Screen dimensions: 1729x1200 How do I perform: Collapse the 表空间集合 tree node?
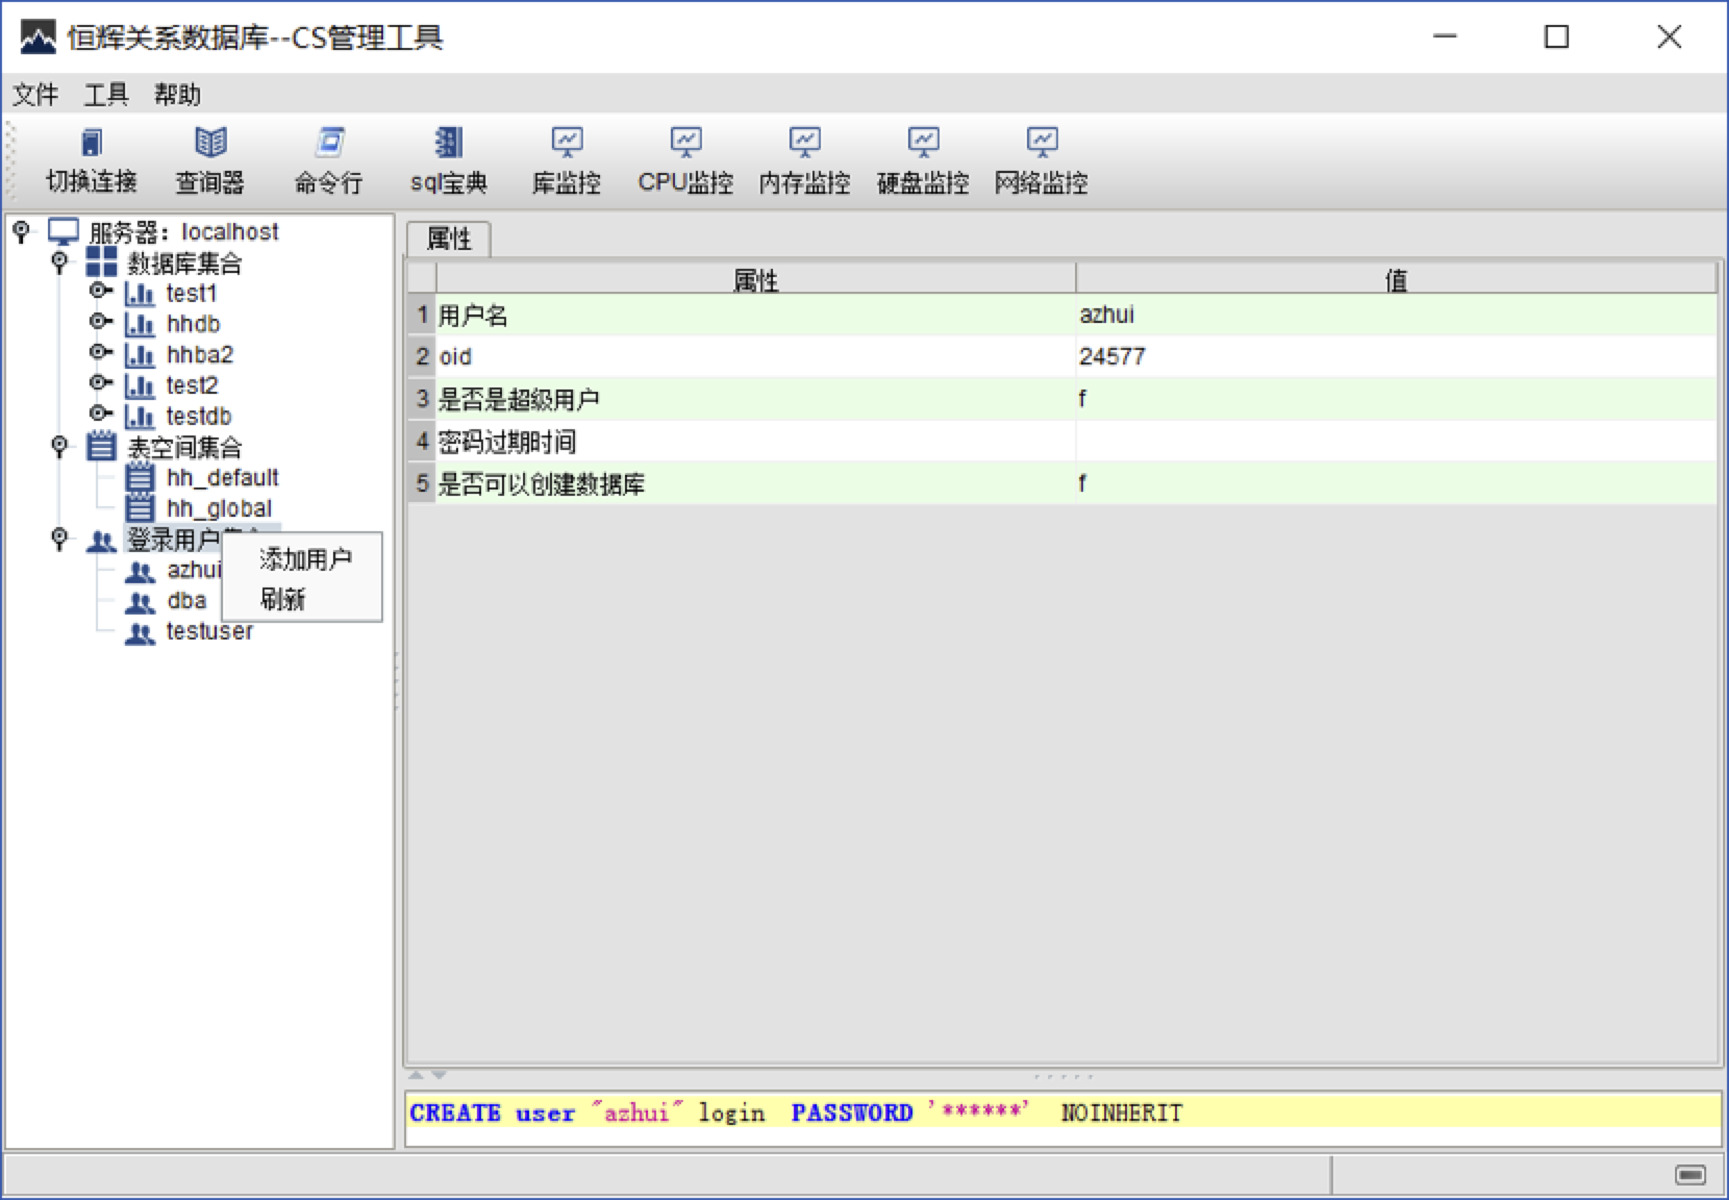pyautogui.click(x=60, y=445)
